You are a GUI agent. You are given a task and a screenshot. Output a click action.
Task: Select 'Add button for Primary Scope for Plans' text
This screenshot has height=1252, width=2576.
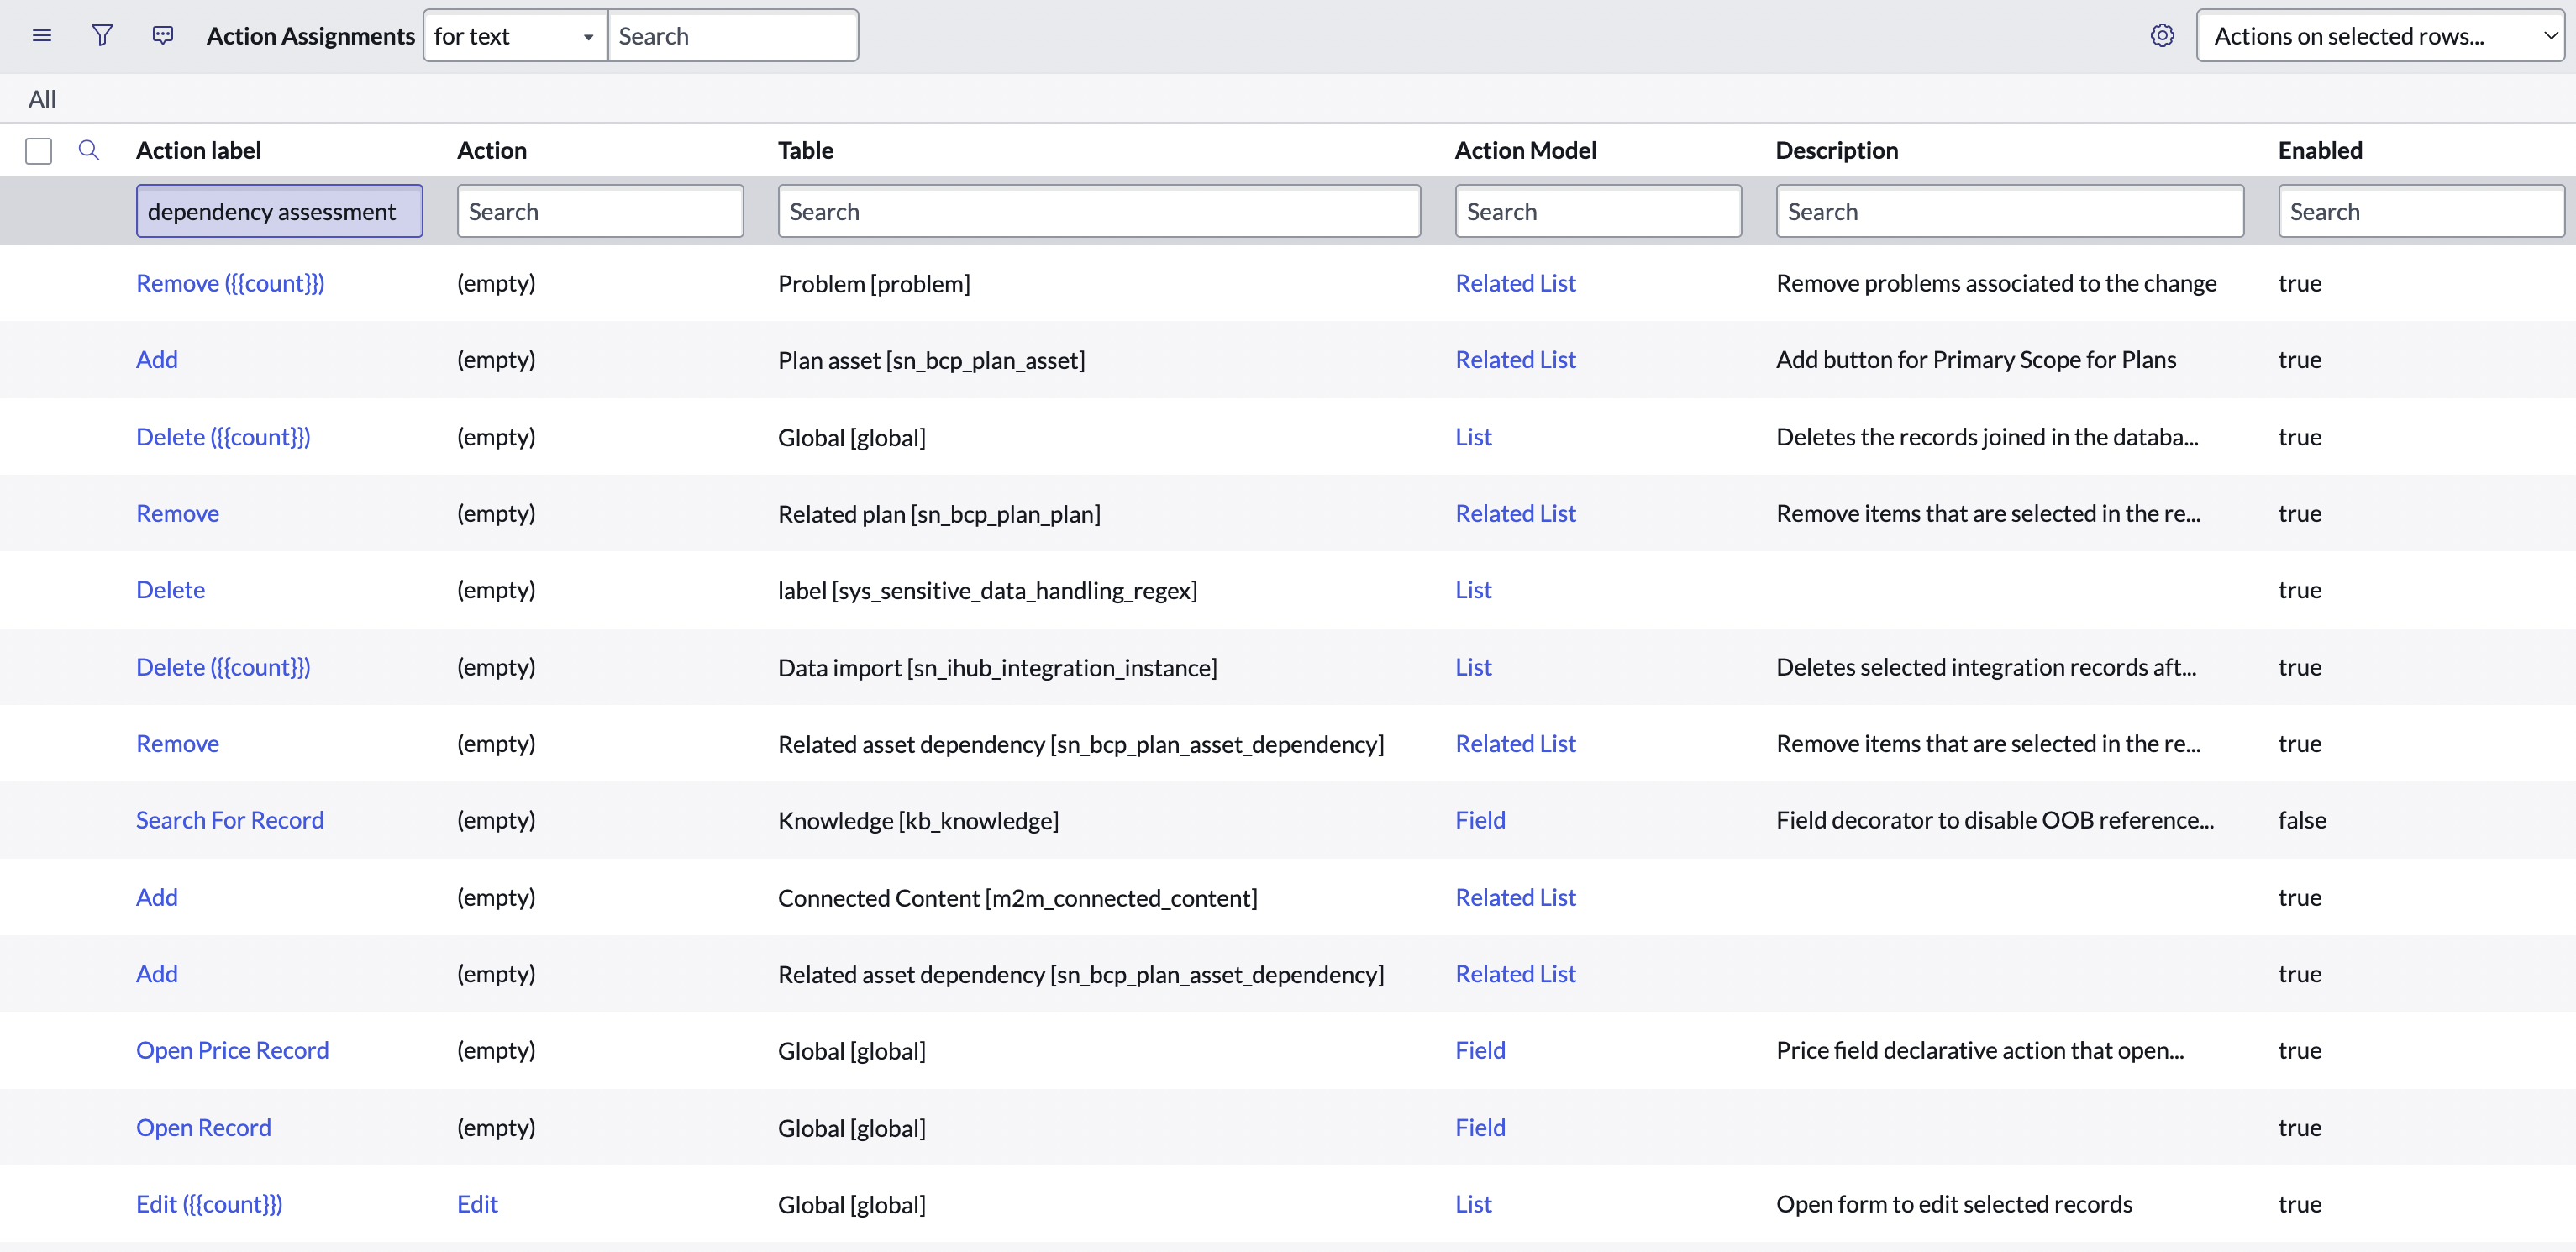pos(1976,359)
